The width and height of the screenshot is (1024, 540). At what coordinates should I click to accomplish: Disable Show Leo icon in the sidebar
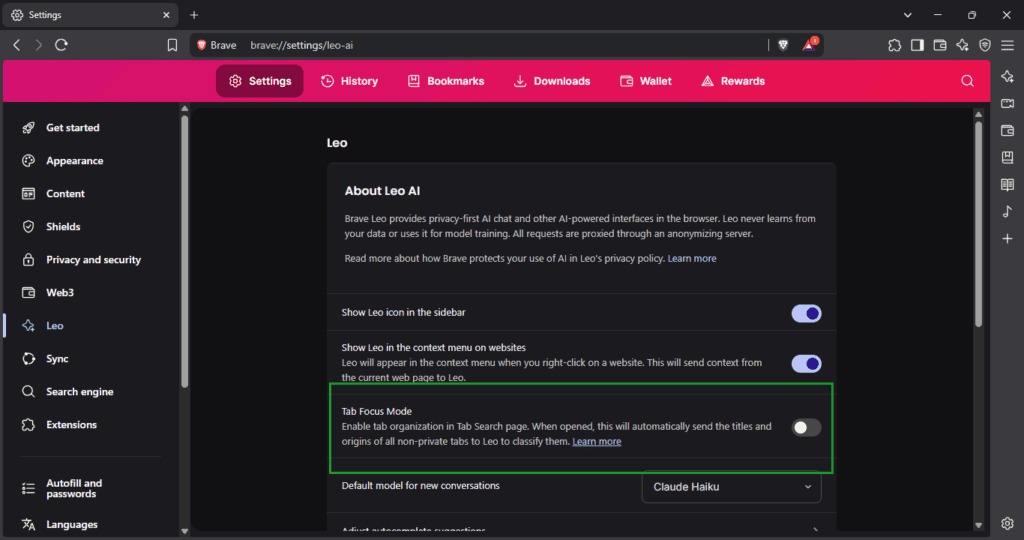click(806, 313)
